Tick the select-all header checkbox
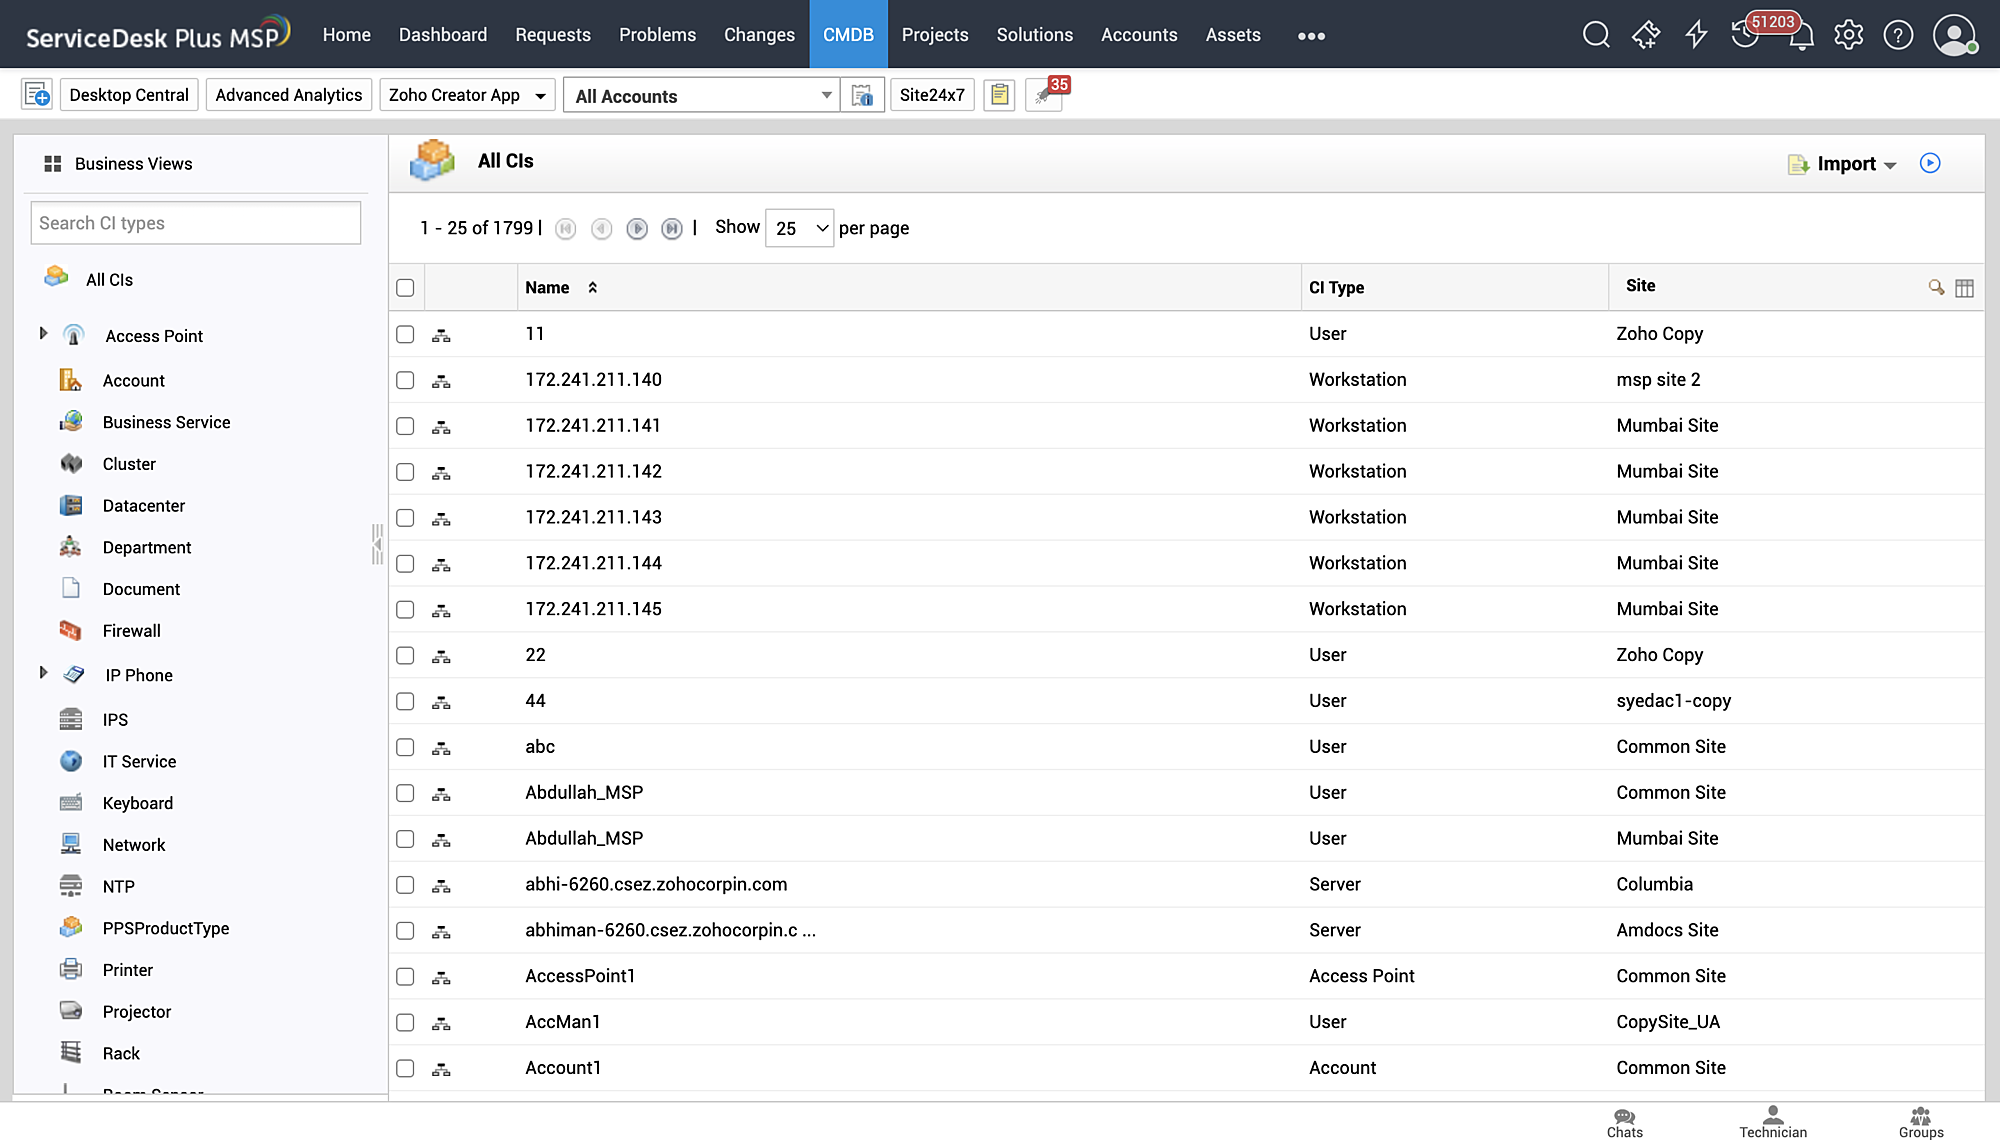 point(405,288)
